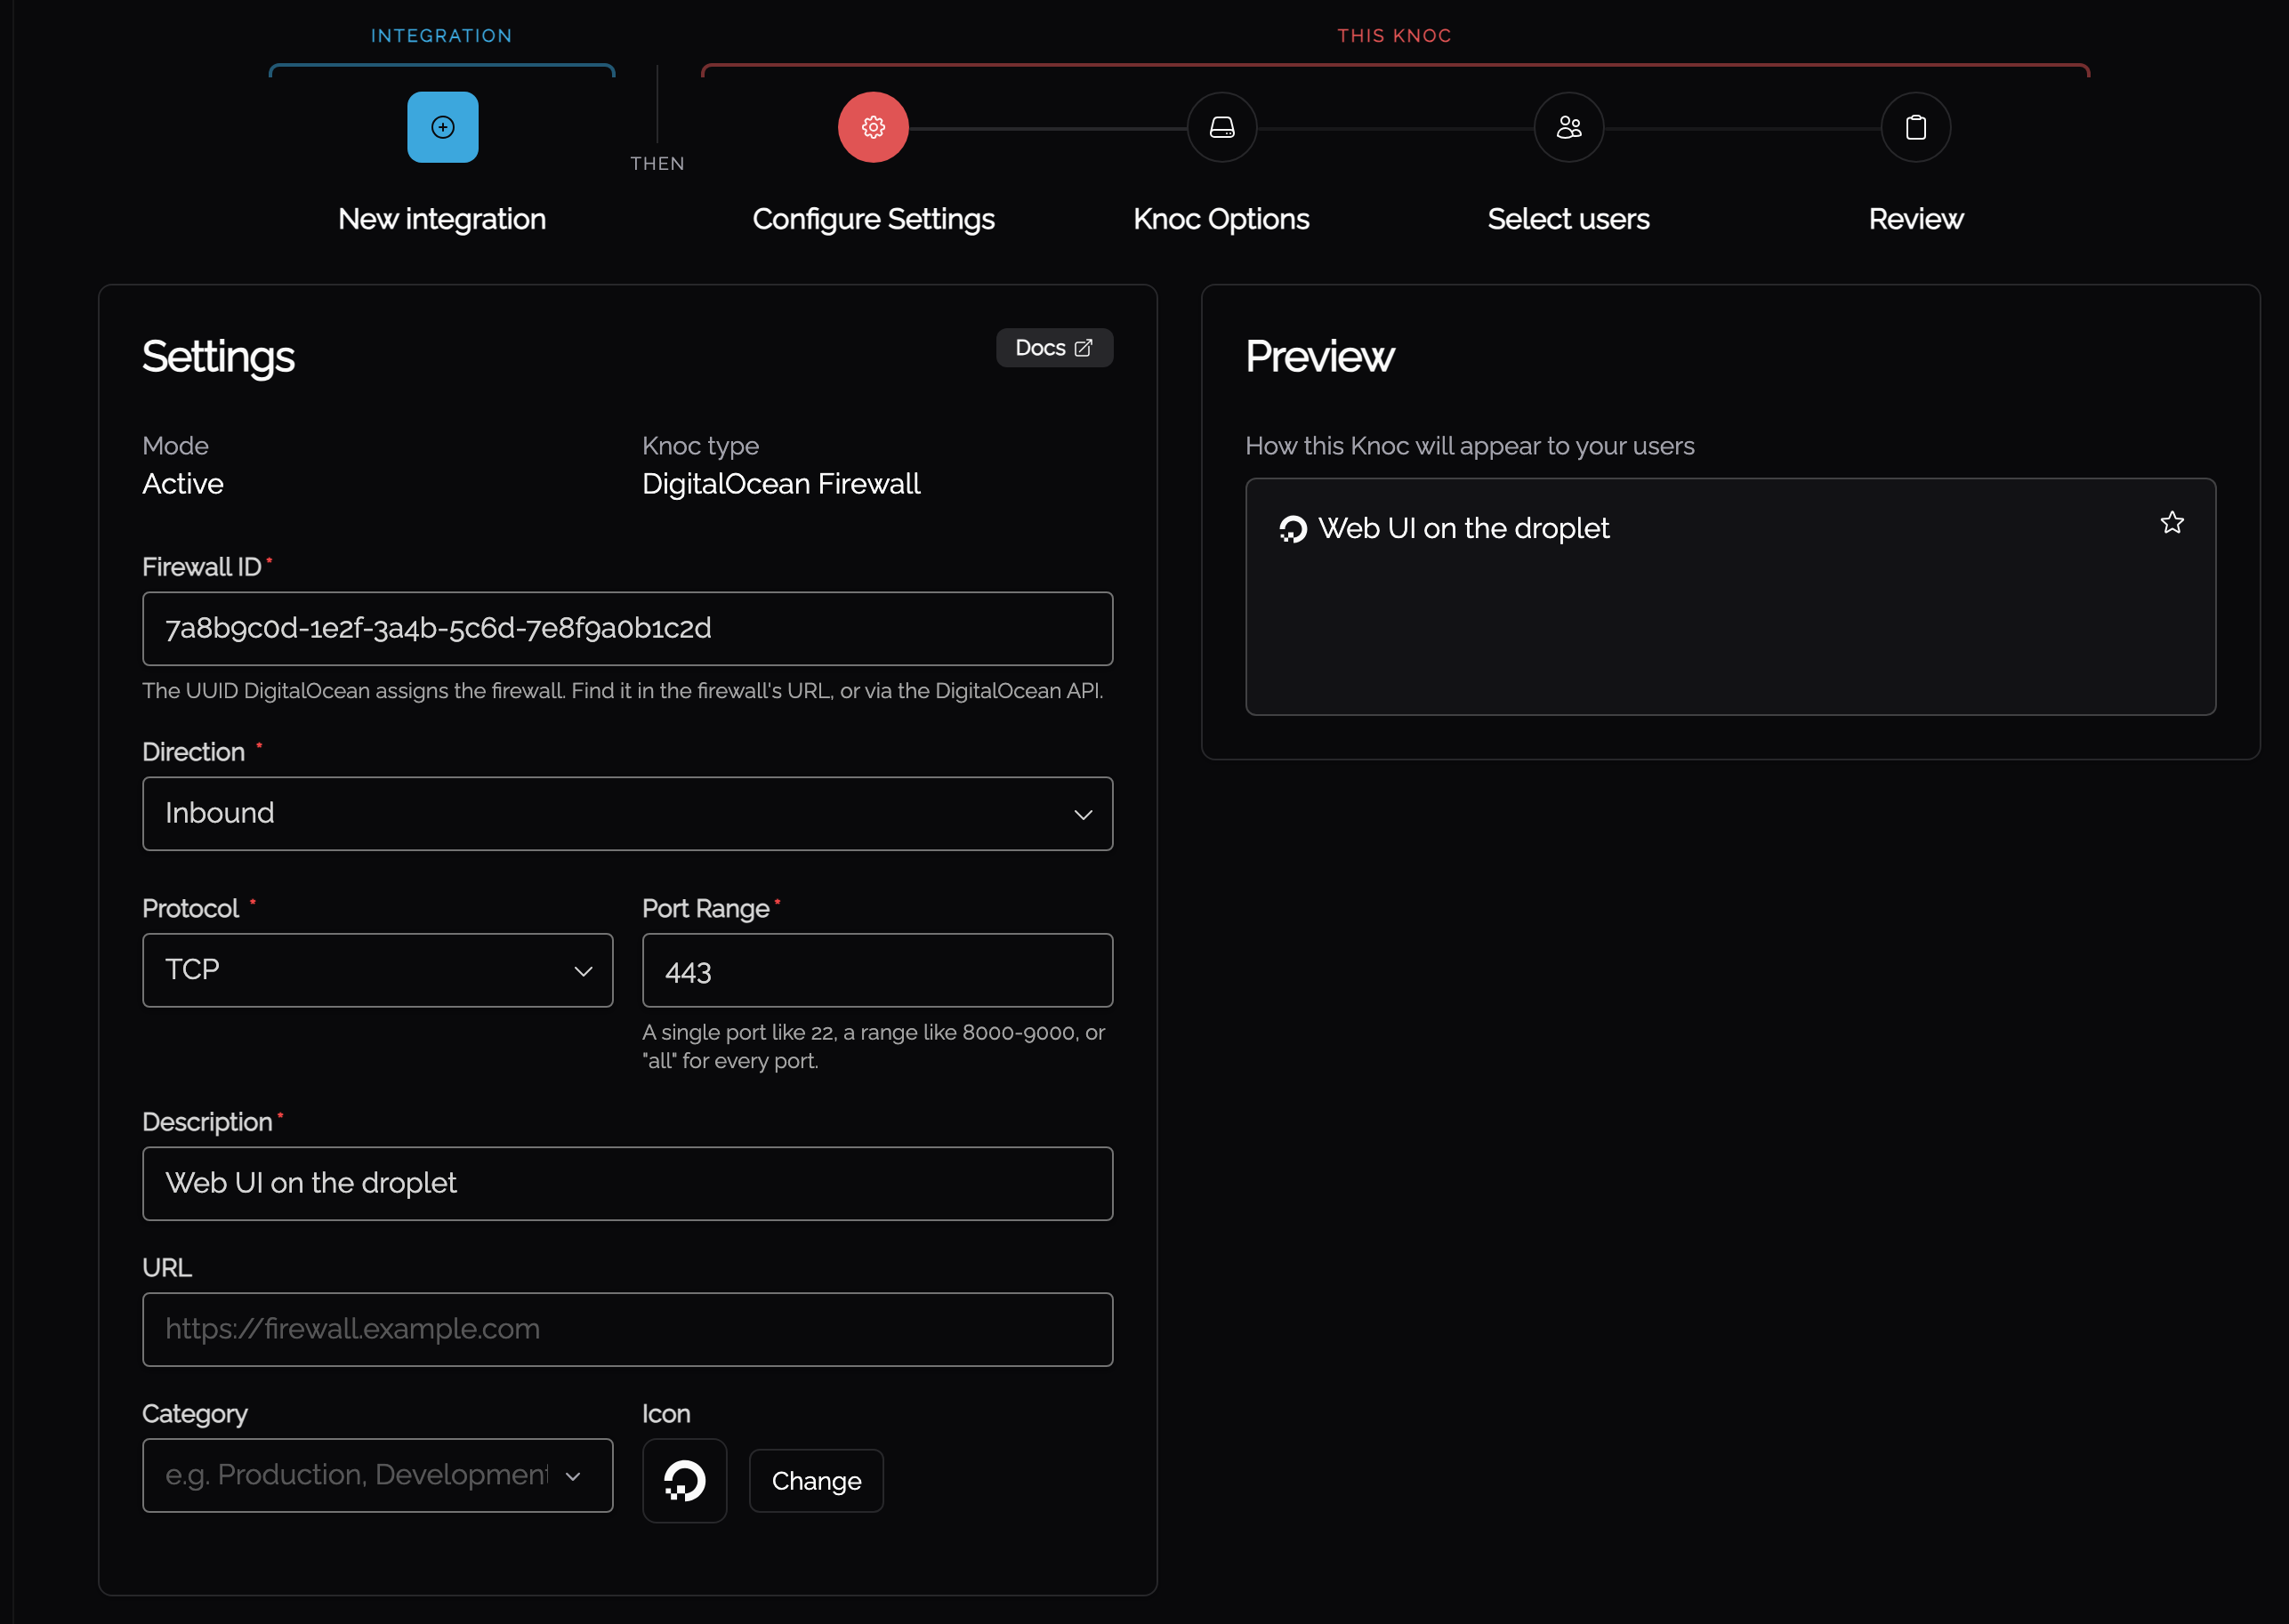Click 'How this Knoc will appear to your users'
Screen dimensions: 2289x1624
(1469, 446)
